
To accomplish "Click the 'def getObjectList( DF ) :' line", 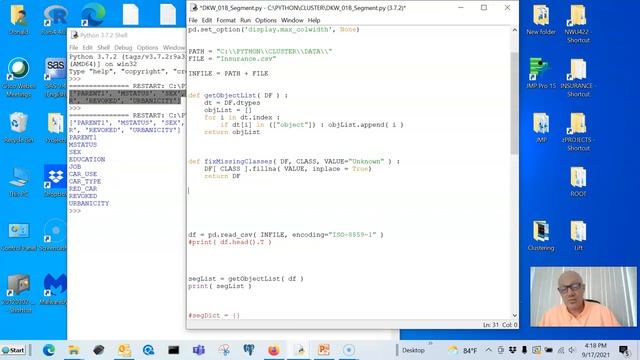I will 238,96.
